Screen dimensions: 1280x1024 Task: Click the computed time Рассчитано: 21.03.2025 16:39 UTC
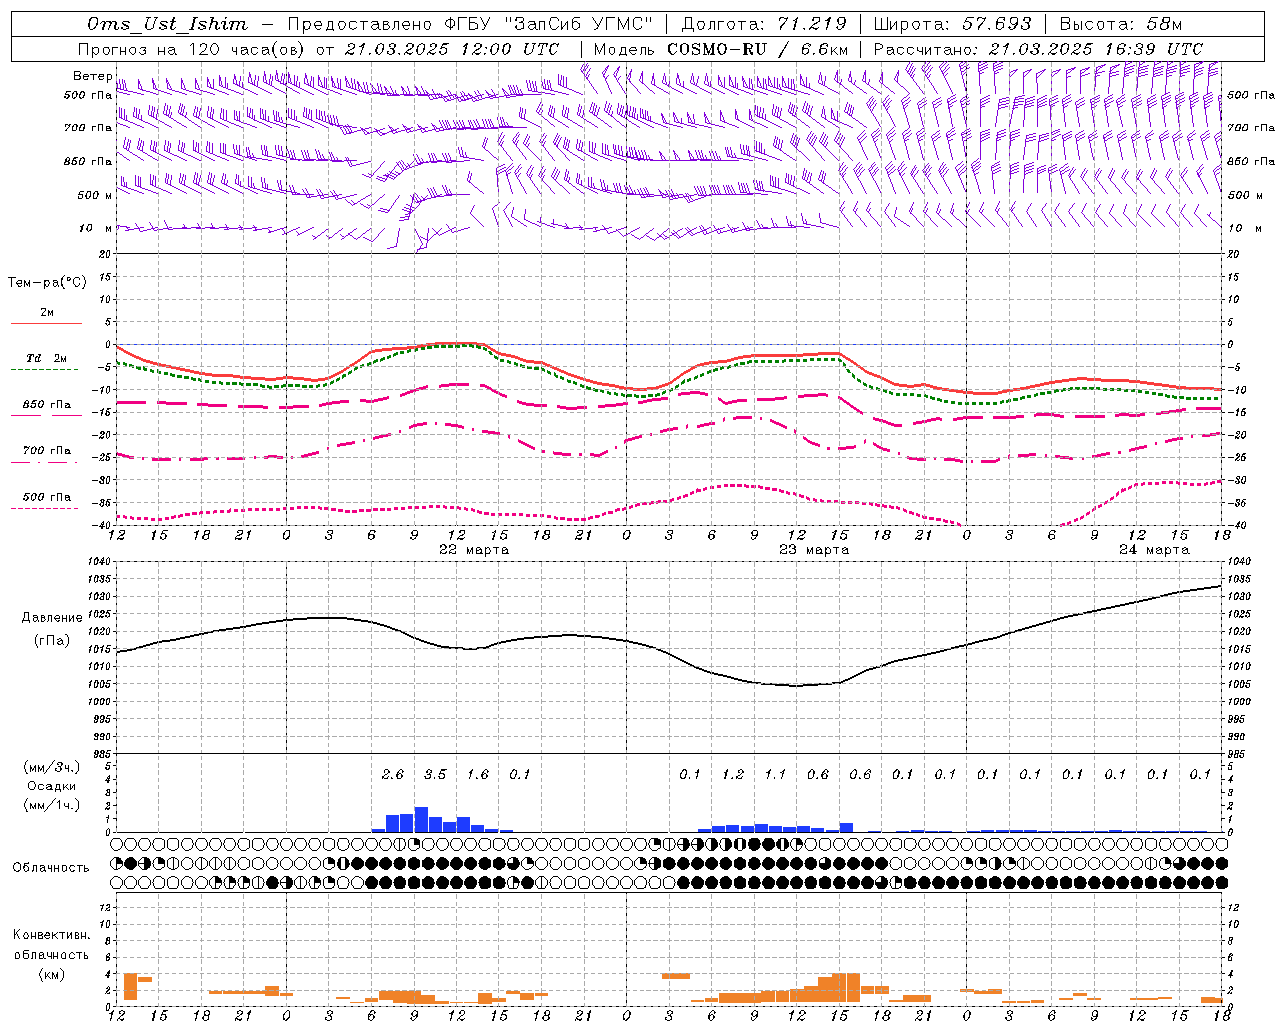point(1038,49)
